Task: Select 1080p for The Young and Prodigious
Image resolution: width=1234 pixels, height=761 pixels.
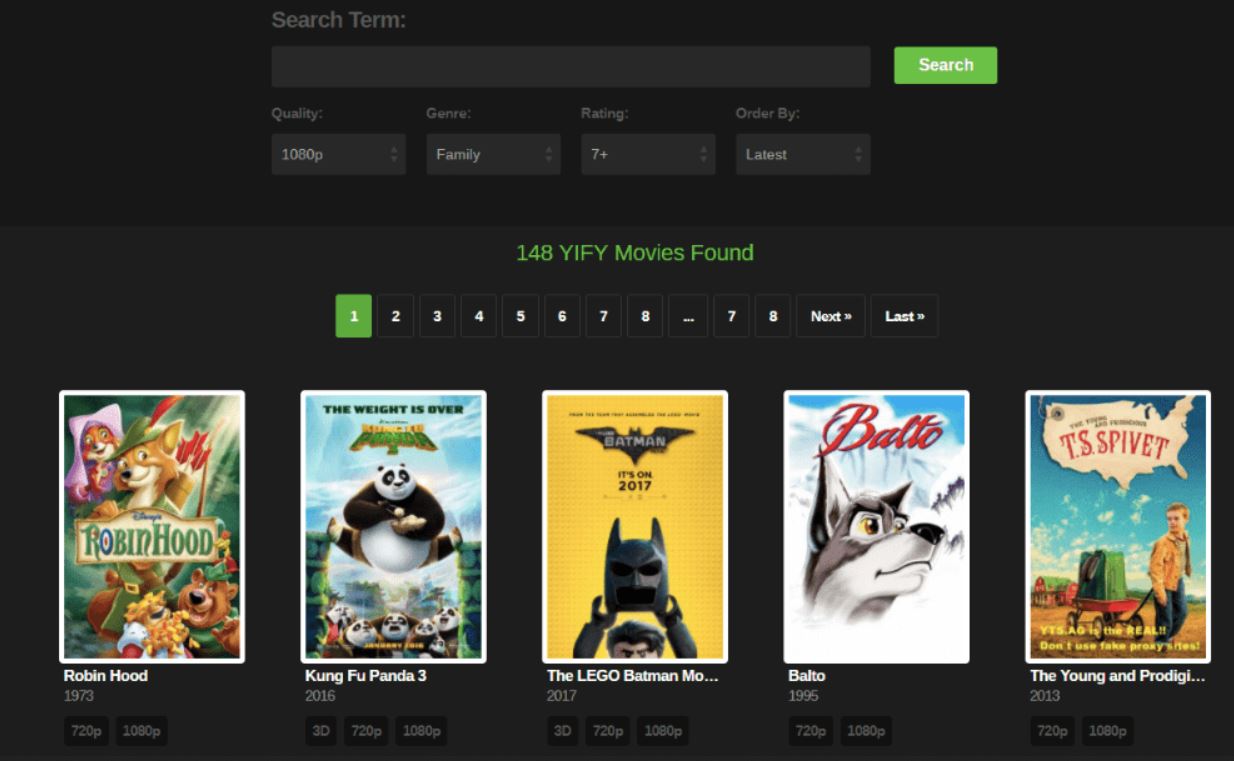Action: click(x=1107, y=731)
